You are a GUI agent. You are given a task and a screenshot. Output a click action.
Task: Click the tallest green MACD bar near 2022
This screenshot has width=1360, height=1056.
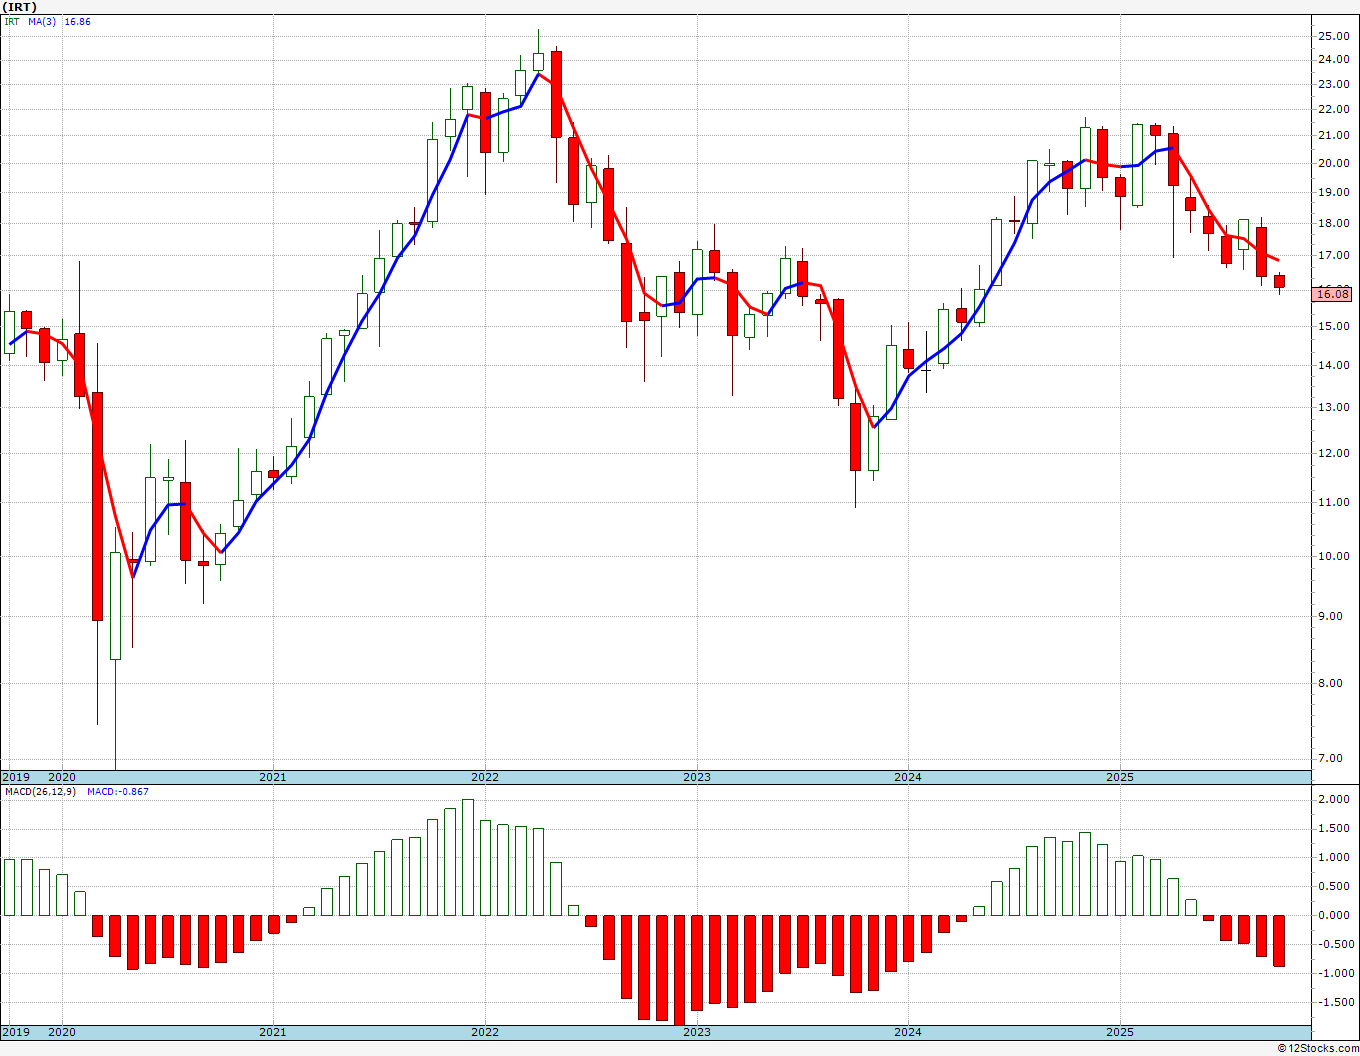[x=467, y=857]
